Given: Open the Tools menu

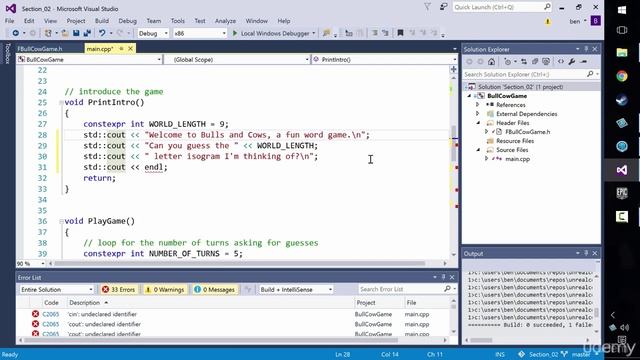Looking at the screenshot, I should 178,21.
